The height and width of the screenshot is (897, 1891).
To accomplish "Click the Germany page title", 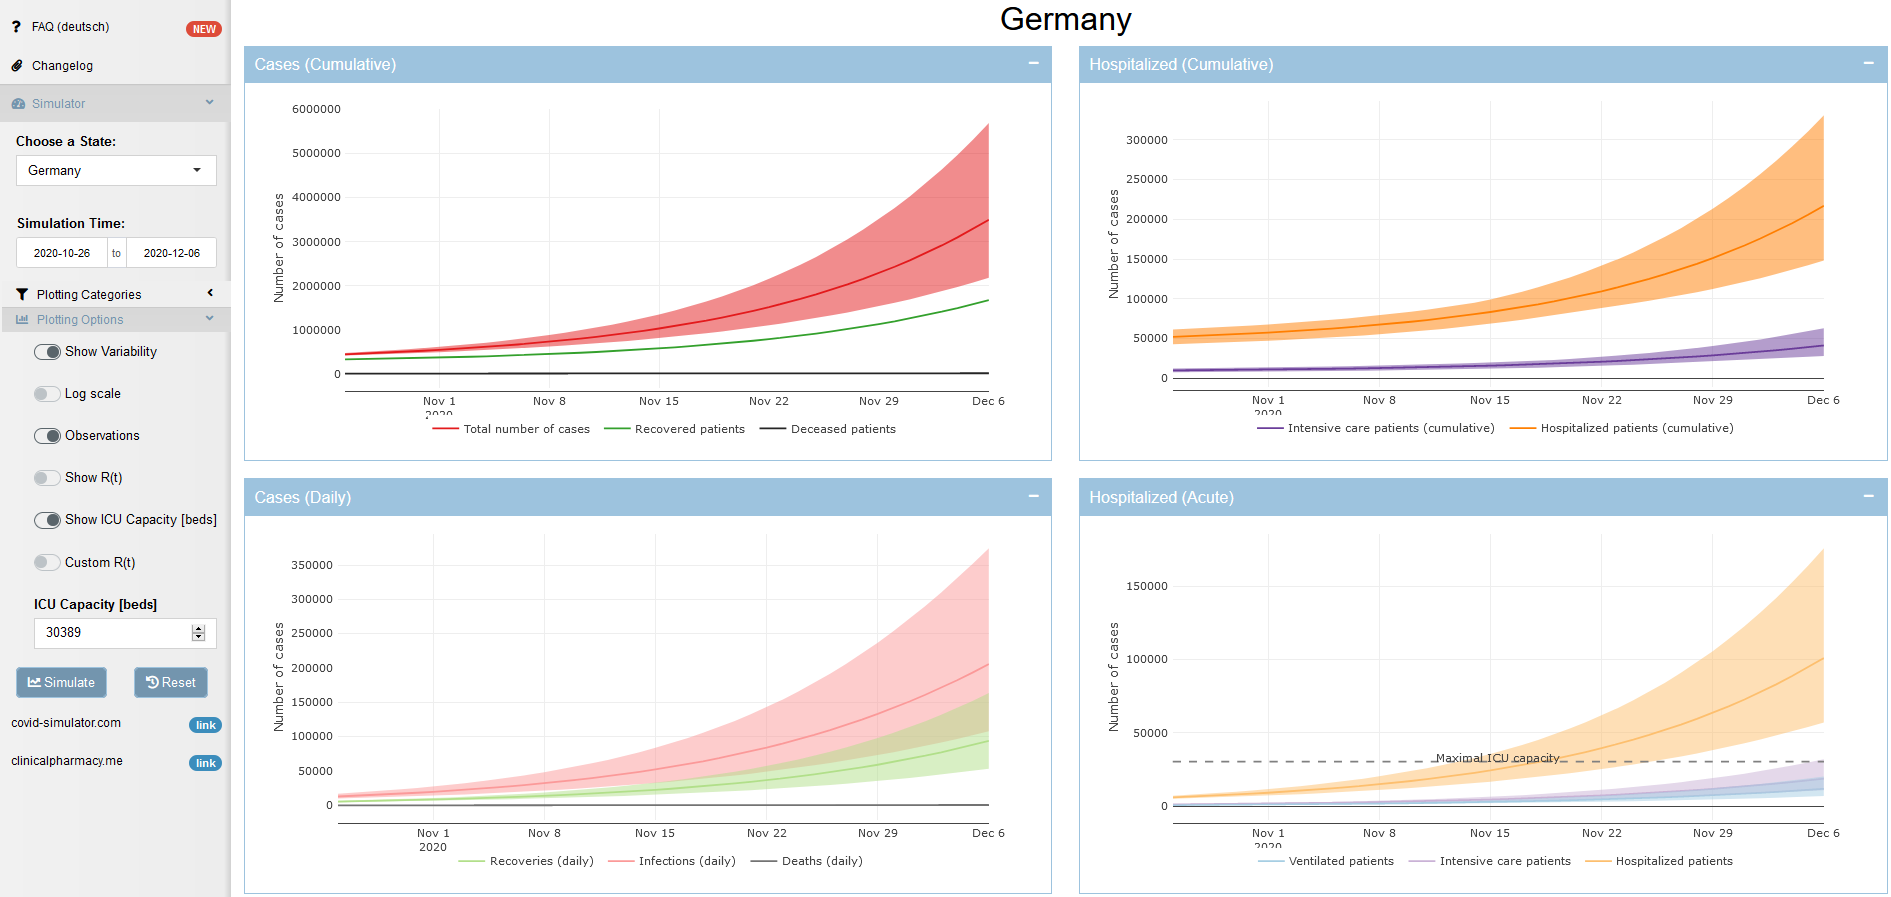I will (1066, 19).
